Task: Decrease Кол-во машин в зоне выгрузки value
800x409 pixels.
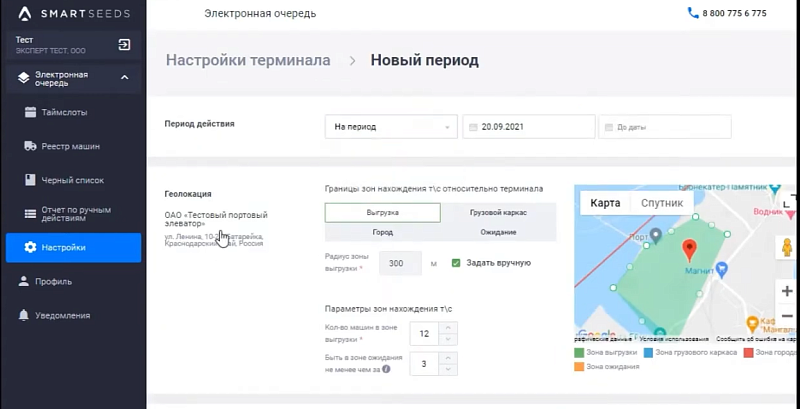Action: [x=448, y=340]
